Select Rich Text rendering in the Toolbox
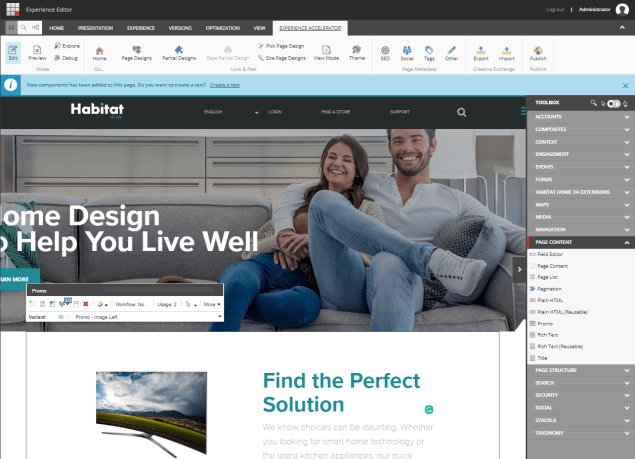 [x=546, y=337]
